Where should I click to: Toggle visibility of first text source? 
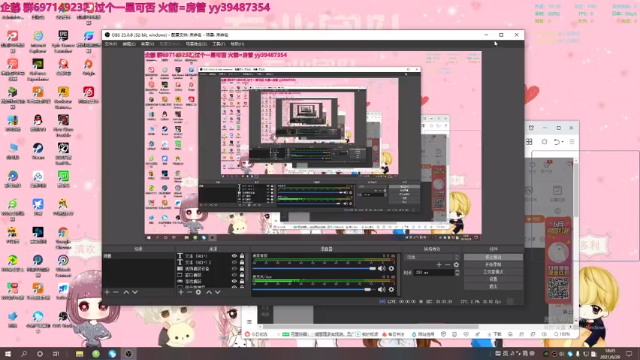pos(234,256)
